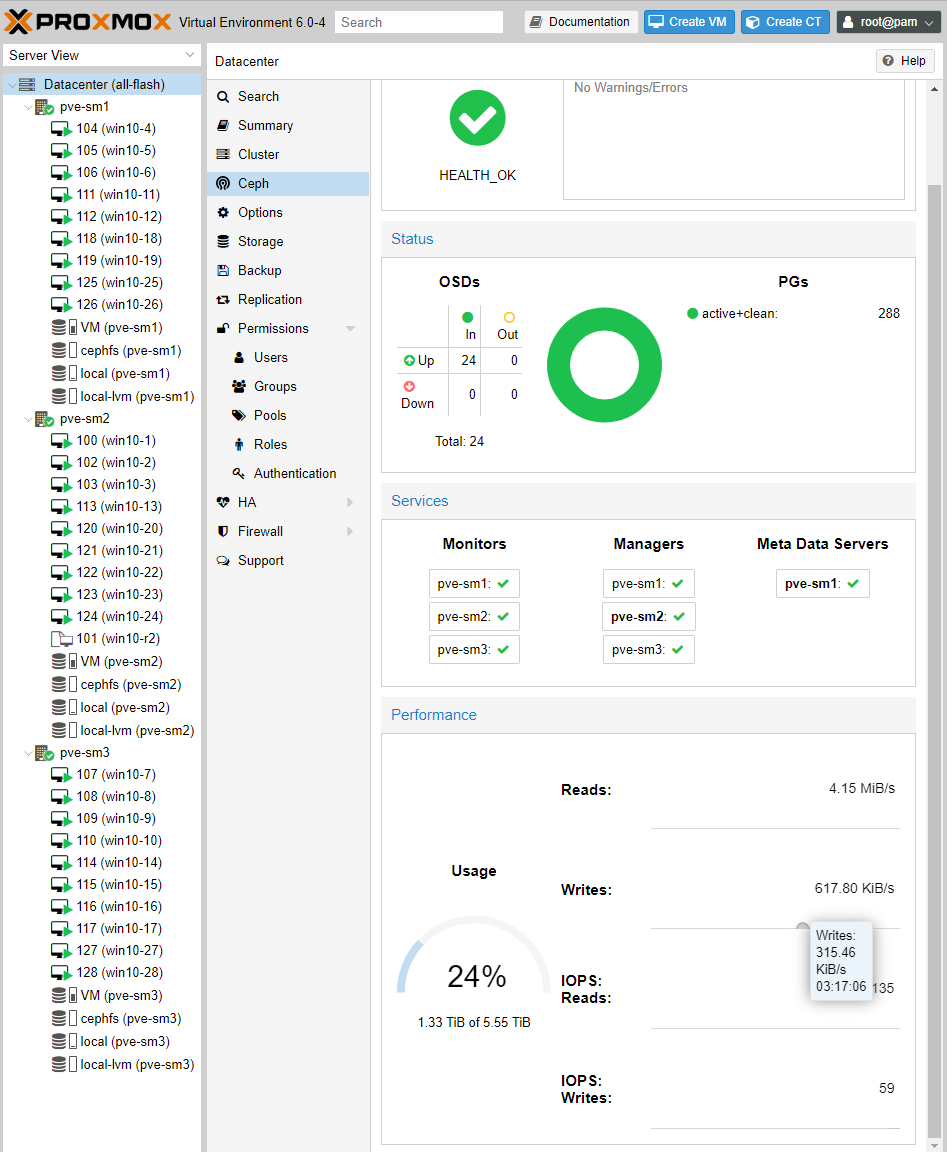Click the green active+clean legend dot

tap(692, 314)
